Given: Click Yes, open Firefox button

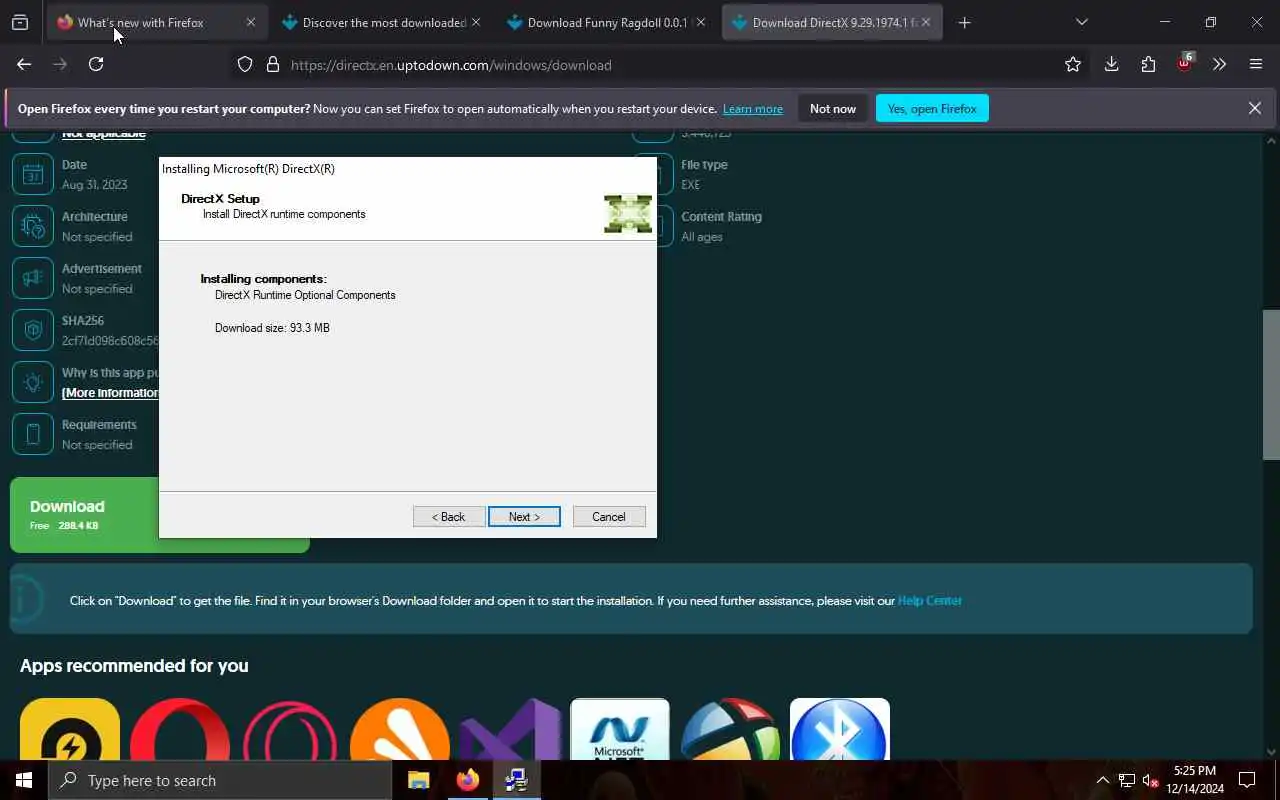Looking at the screenshot, I should tap(932, 108).
